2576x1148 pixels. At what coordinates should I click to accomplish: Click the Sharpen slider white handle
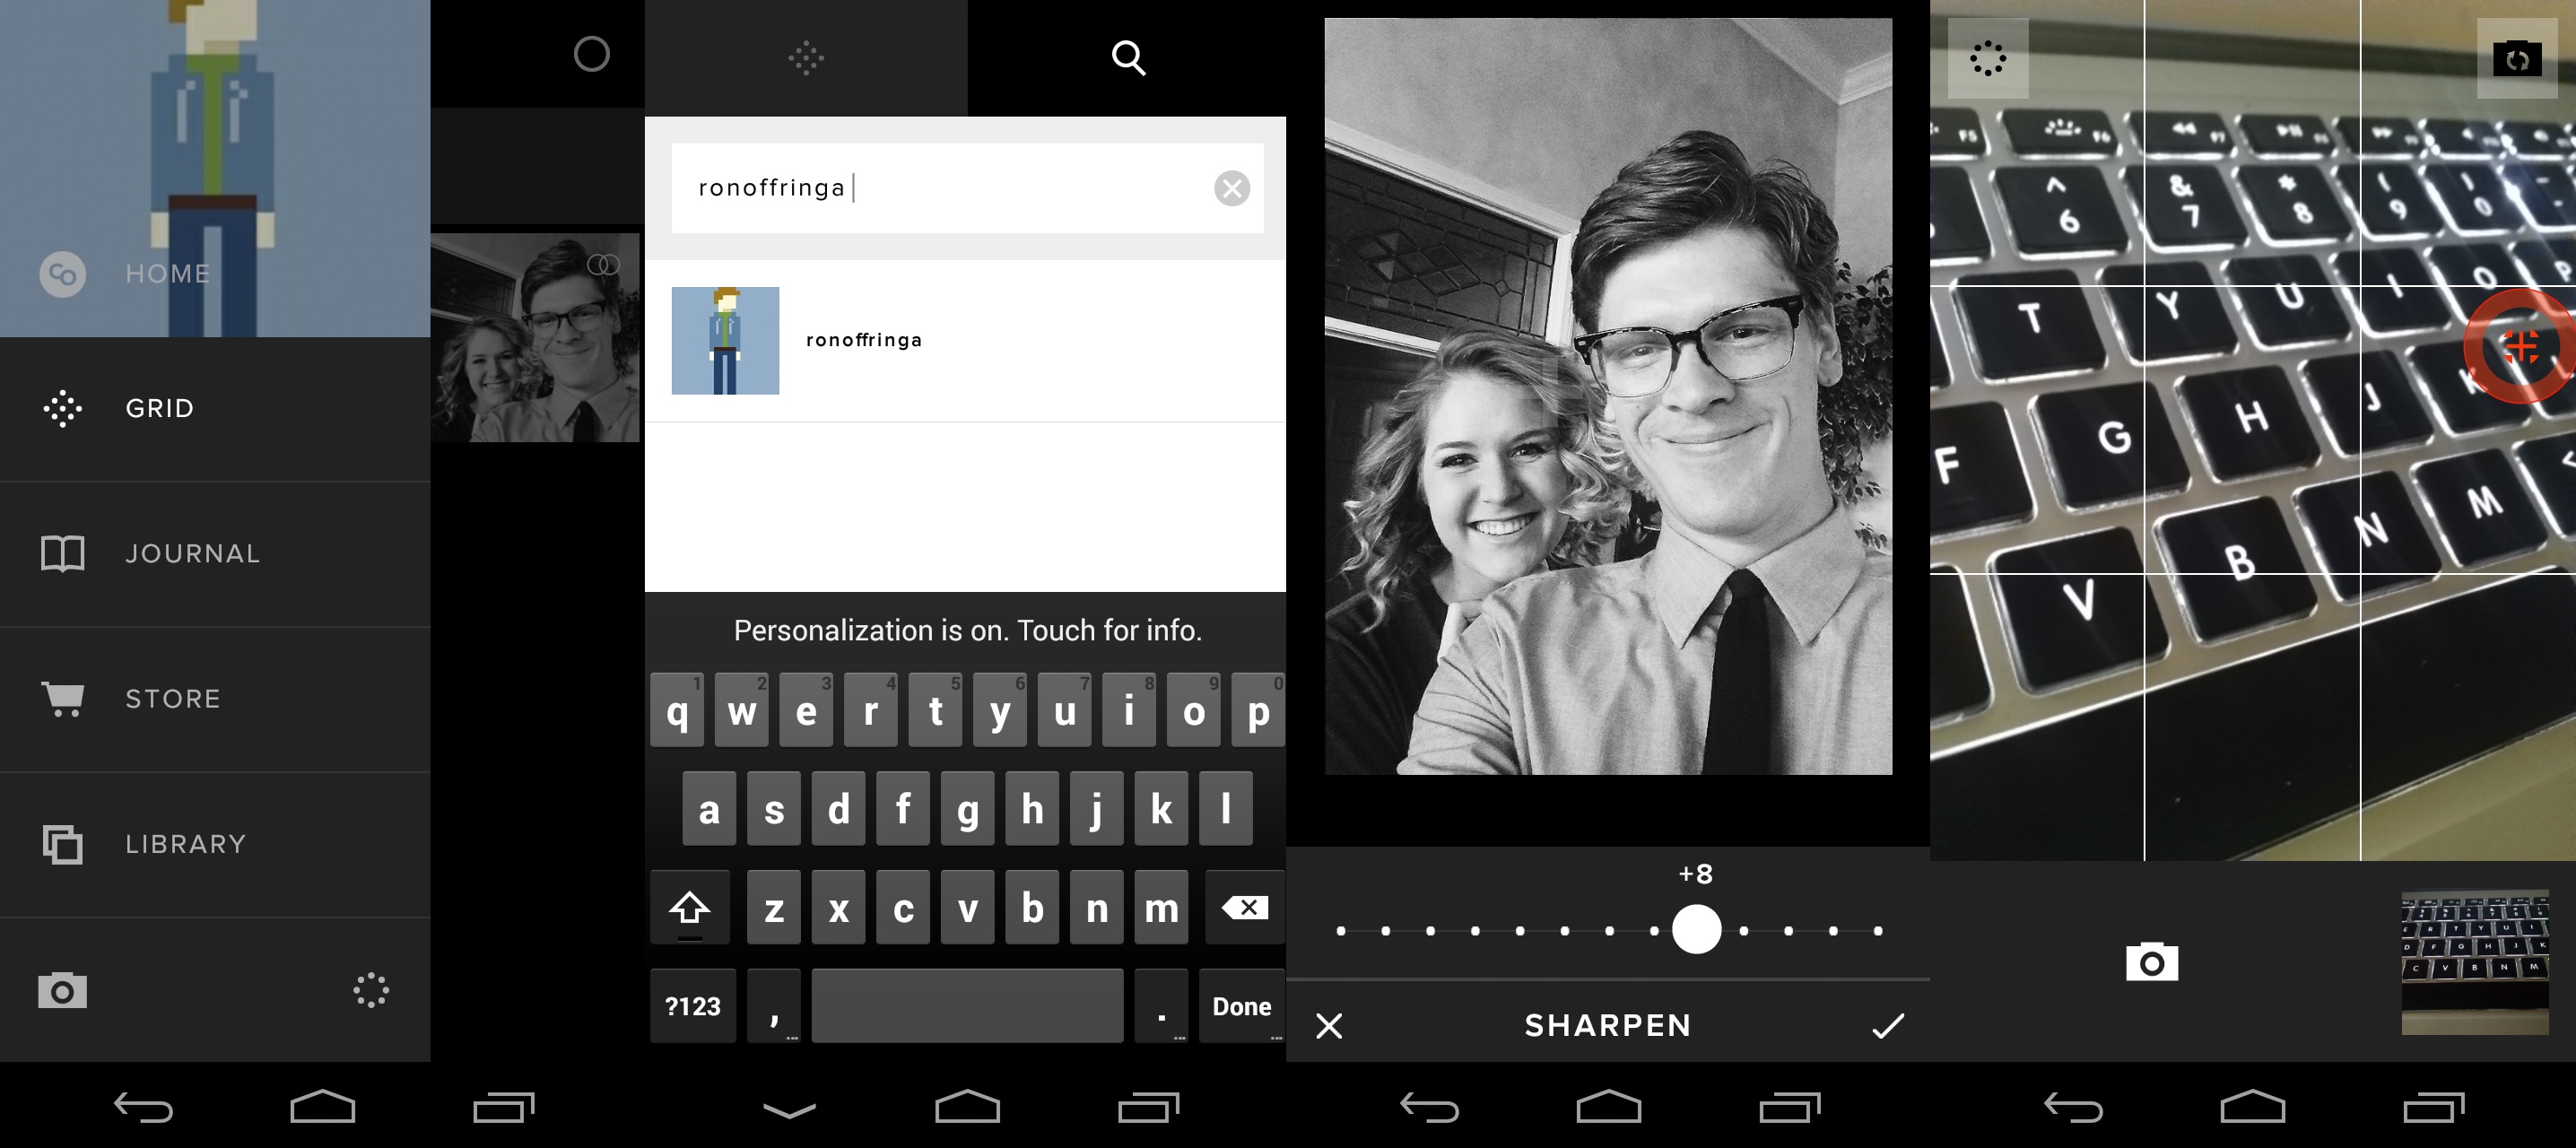[1696, 929]
